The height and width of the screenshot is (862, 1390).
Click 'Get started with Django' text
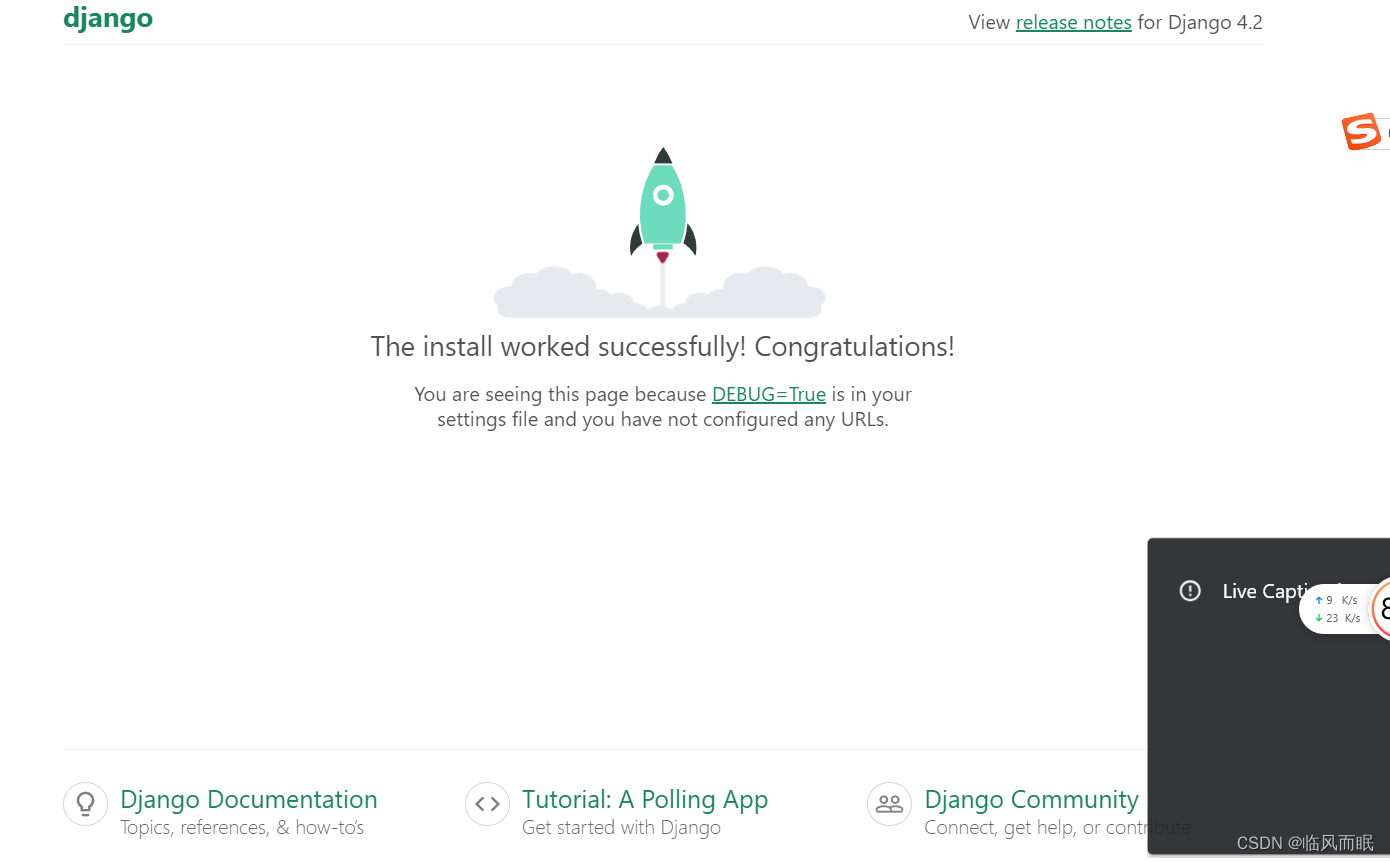621,828
